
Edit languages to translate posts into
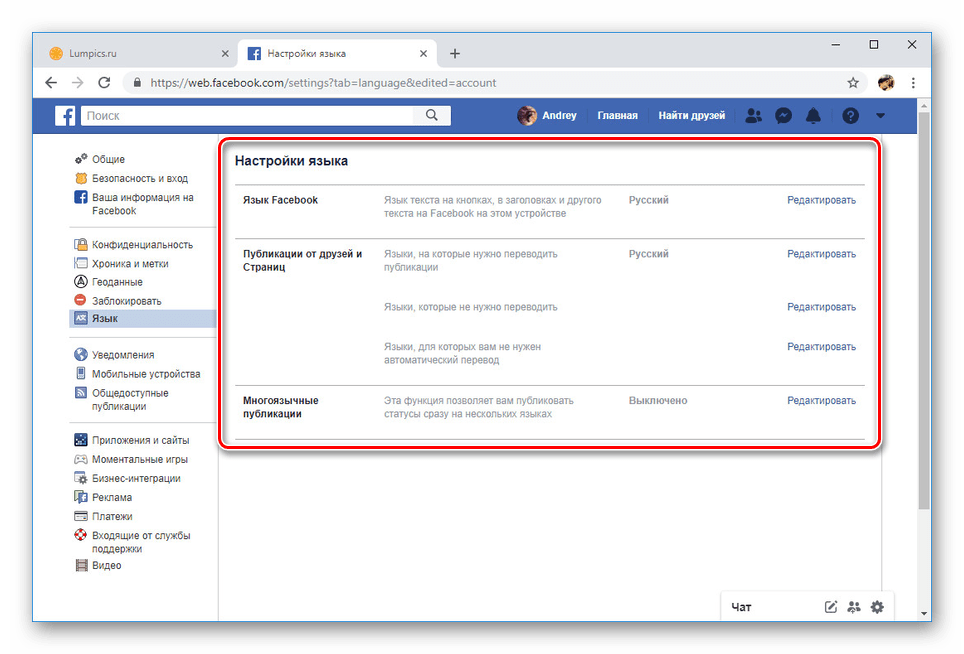[x=821, y=254]
